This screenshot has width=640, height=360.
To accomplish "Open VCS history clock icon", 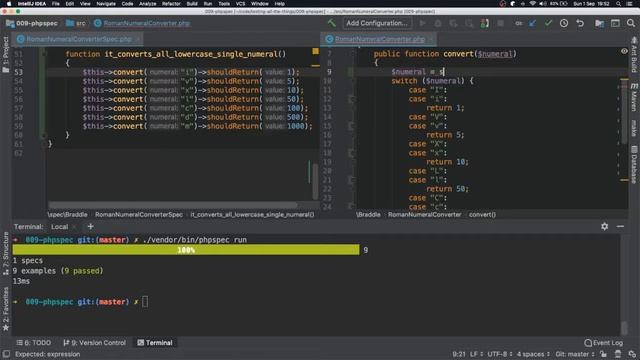I will click(x=564, y=23).
